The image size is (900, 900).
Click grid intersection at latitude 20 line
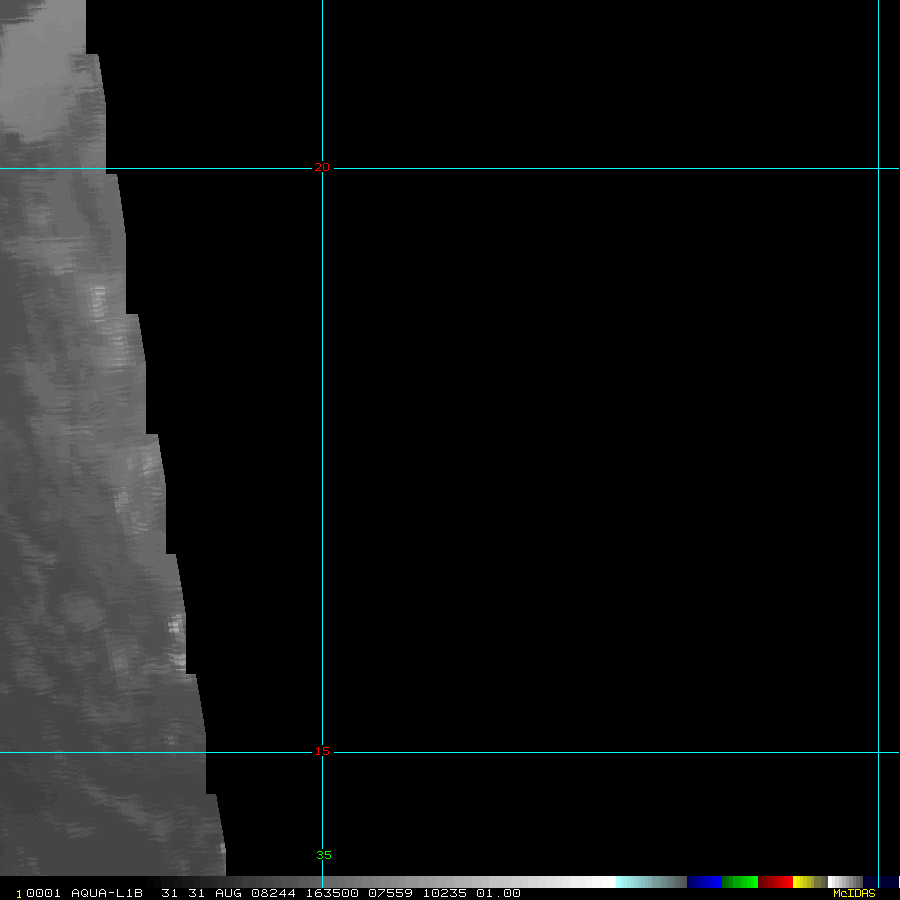[x=322, y=168]
